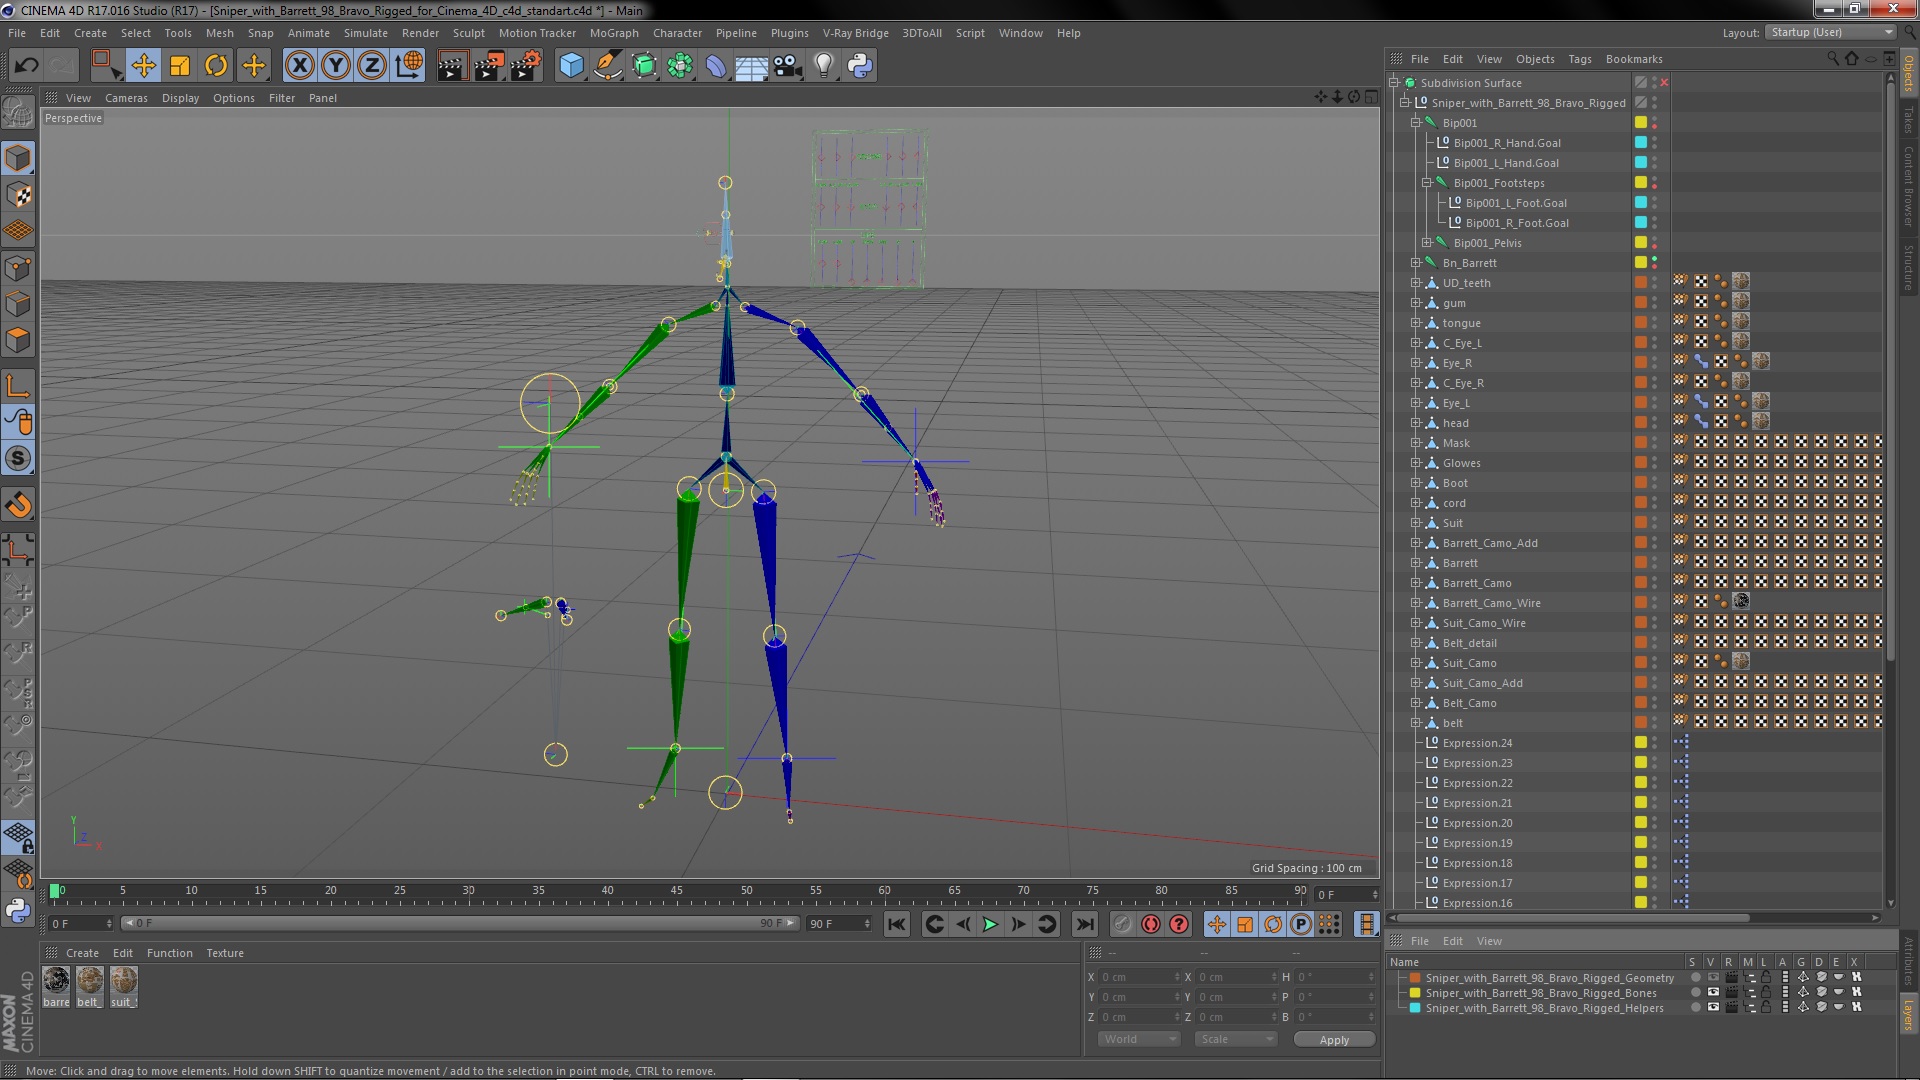The height and width of the screenshot is (1080, 1920).
Task: Open Edit Render Settings icon
Action: pyautogui.click(x=526, y=66)
